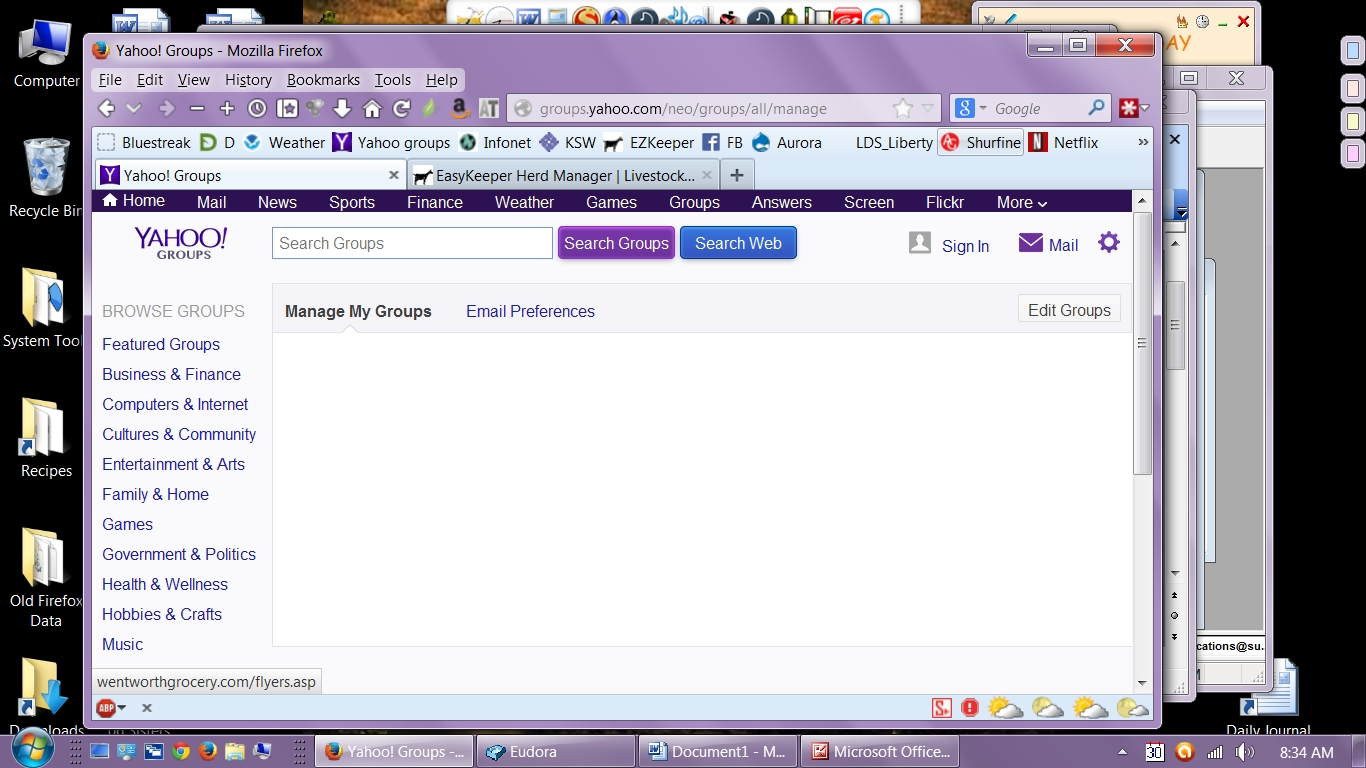Viewport: 1366px width, 768px height.
Task: Click the Edit Groups button
Action: 1069,310
